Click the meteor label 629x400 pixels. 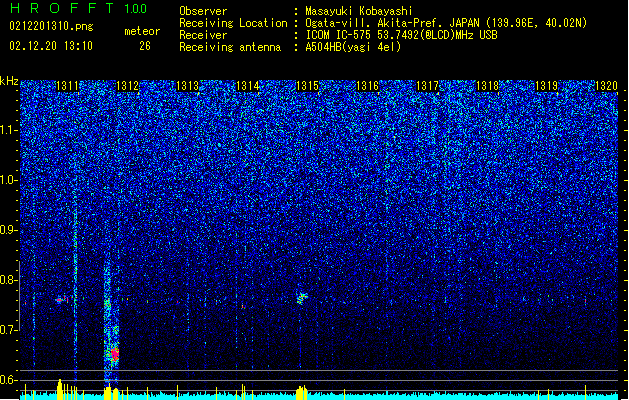[142, 31]
